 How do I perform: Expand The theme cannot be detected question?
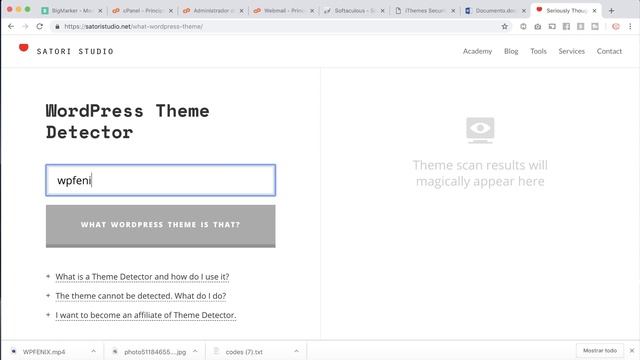(x=140, y=296)
